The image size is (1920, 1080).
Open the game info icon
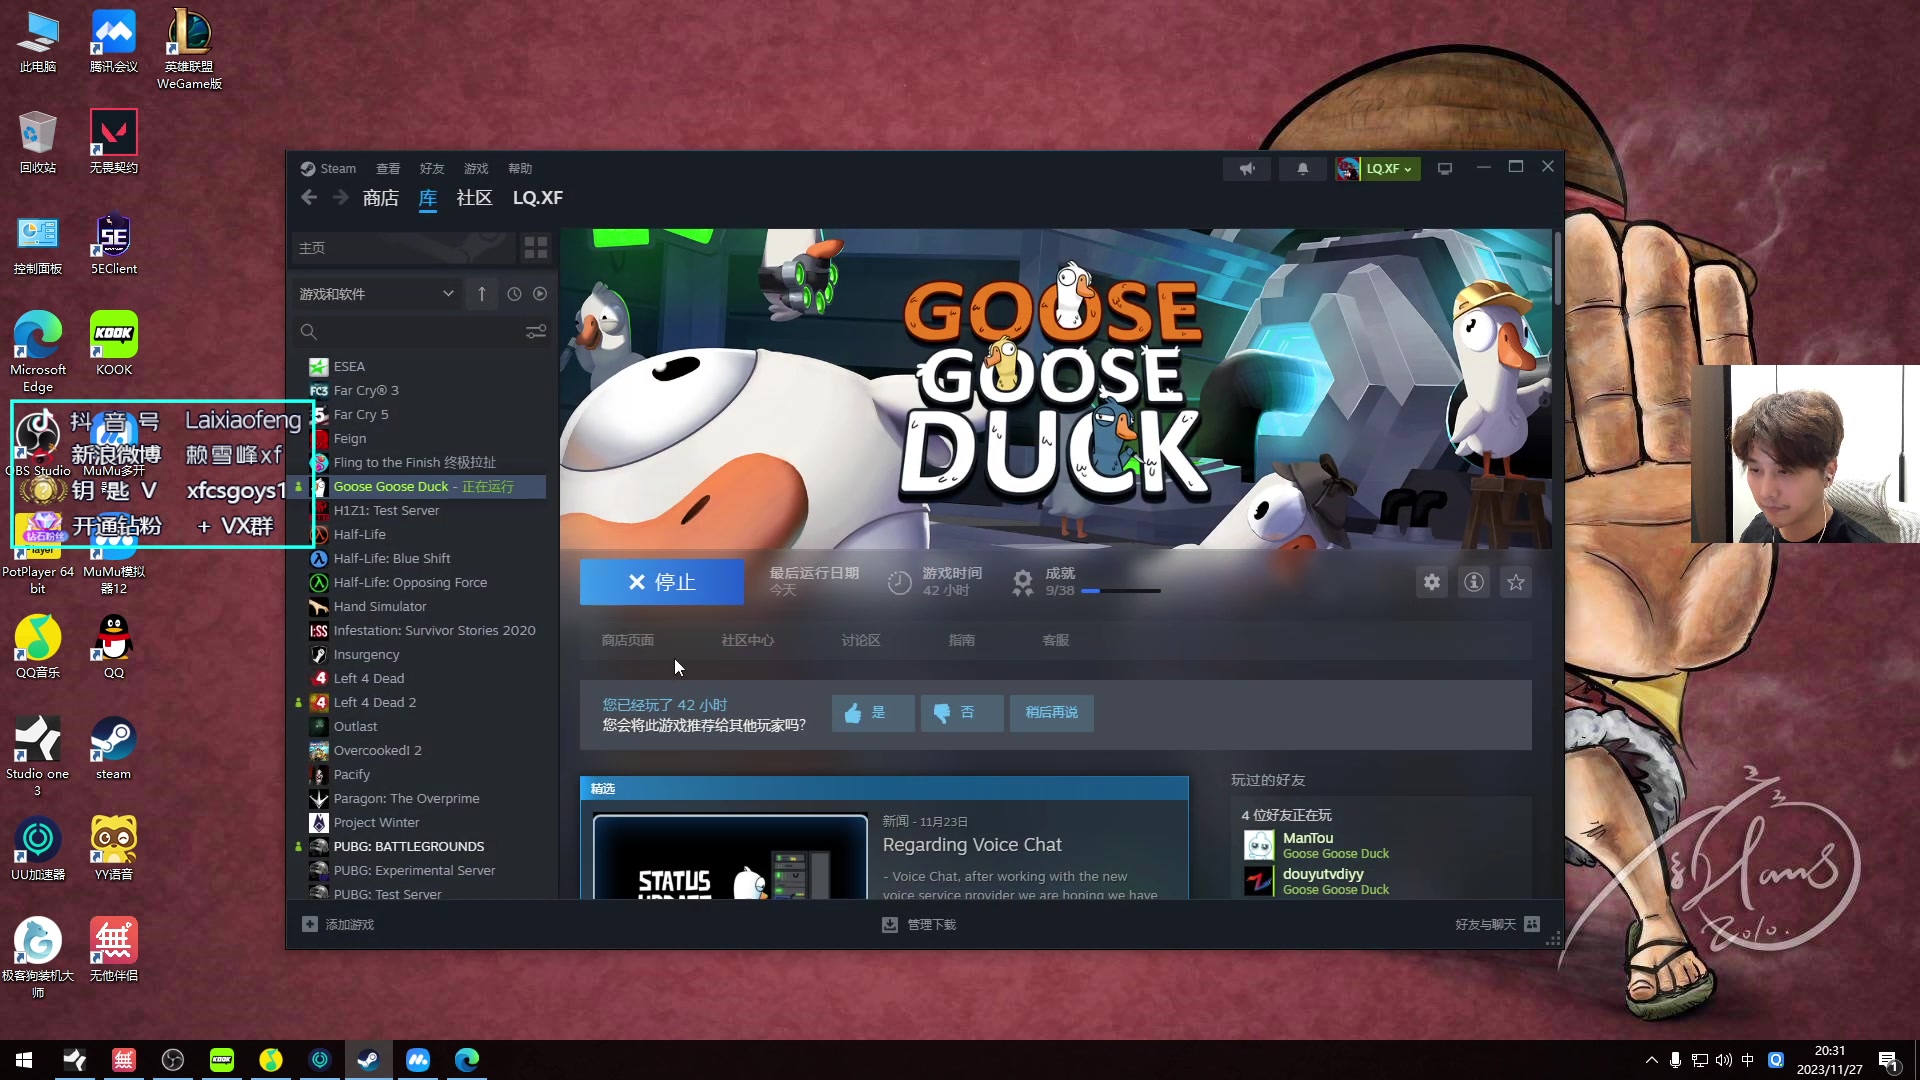[1474, 582]
